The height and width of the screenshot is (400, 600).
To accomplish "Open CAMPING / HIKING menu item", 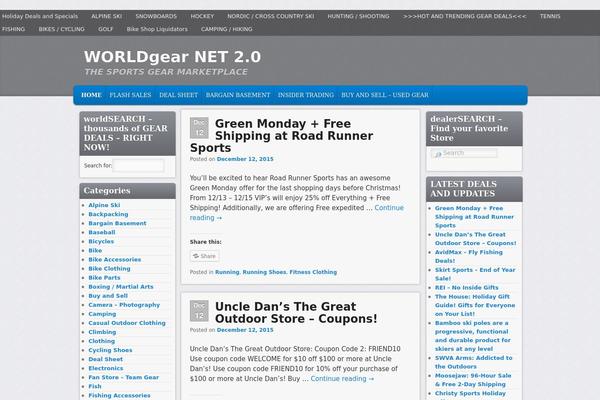I will [227, 29].
